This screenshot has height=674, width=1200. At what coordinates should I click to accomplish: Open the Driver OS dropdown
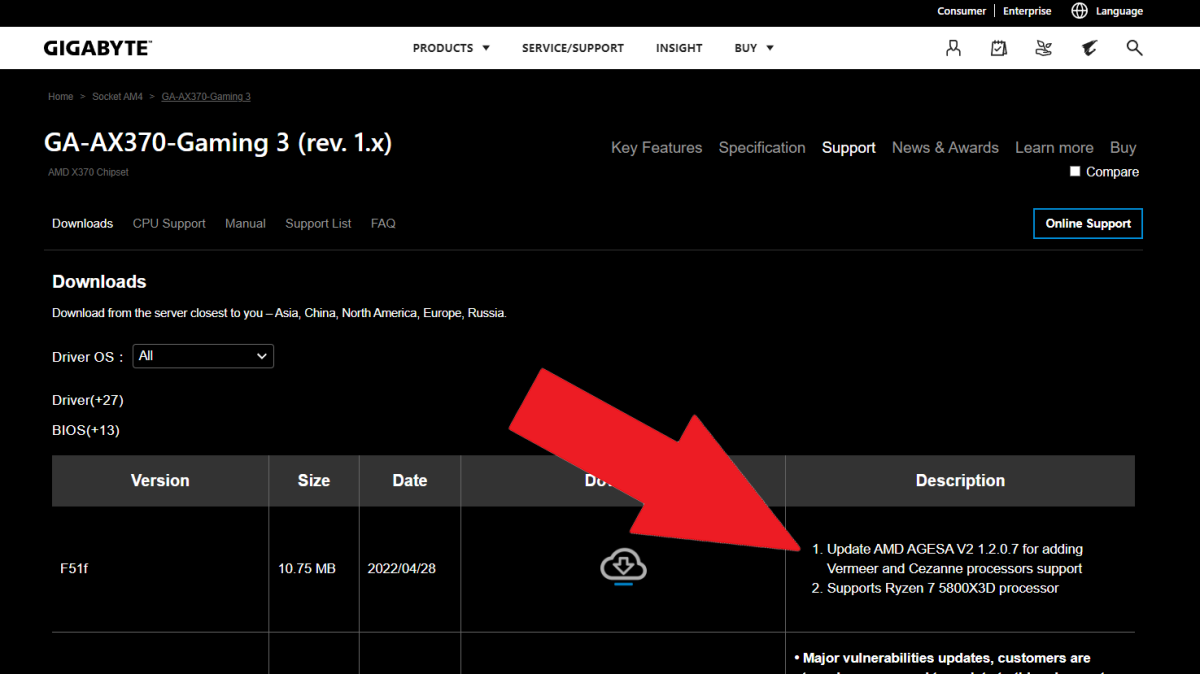click(203, 356)
